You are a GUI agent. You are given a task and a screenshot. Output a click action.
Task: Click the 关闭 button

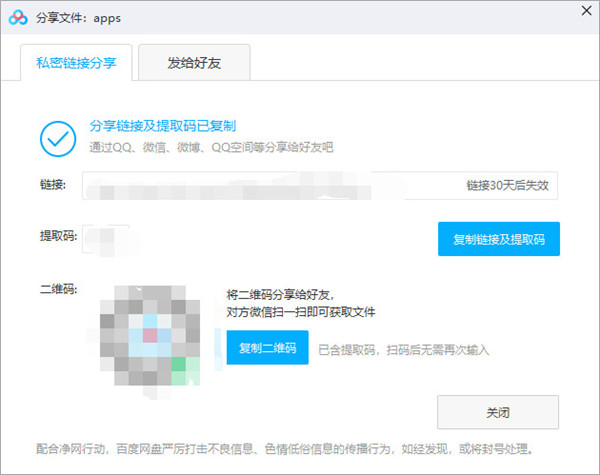498,412
